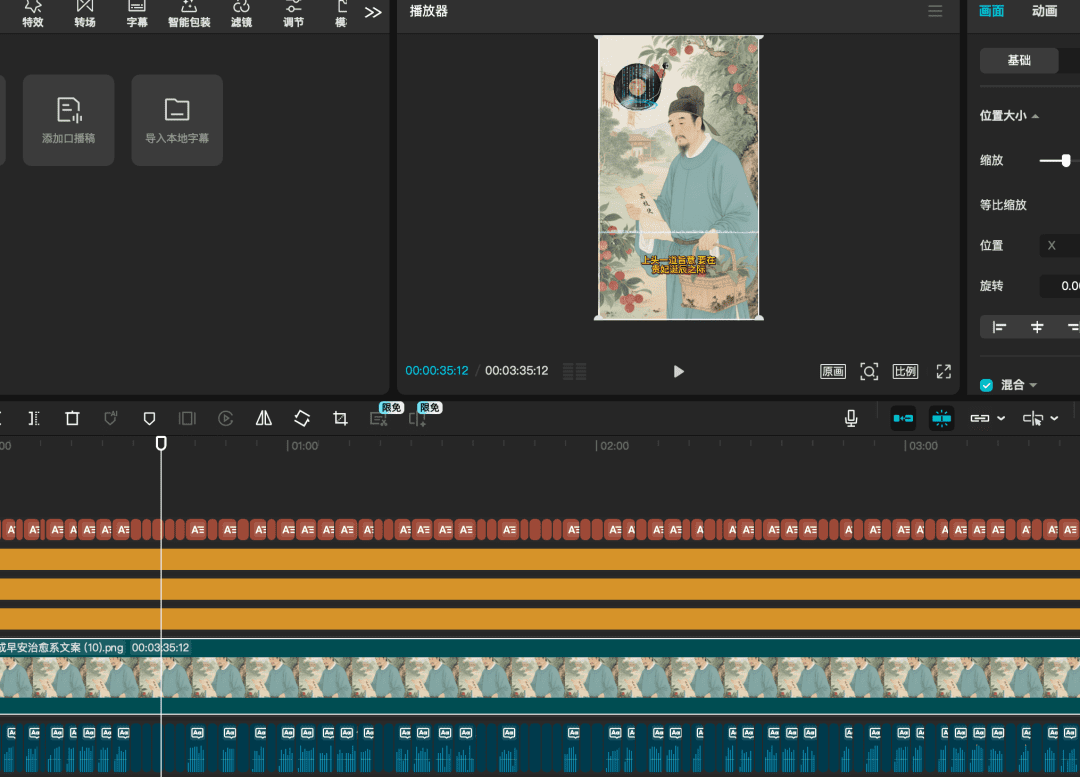
Task: Open the 比例 aspect ratio button
Action: coord(905,371)
